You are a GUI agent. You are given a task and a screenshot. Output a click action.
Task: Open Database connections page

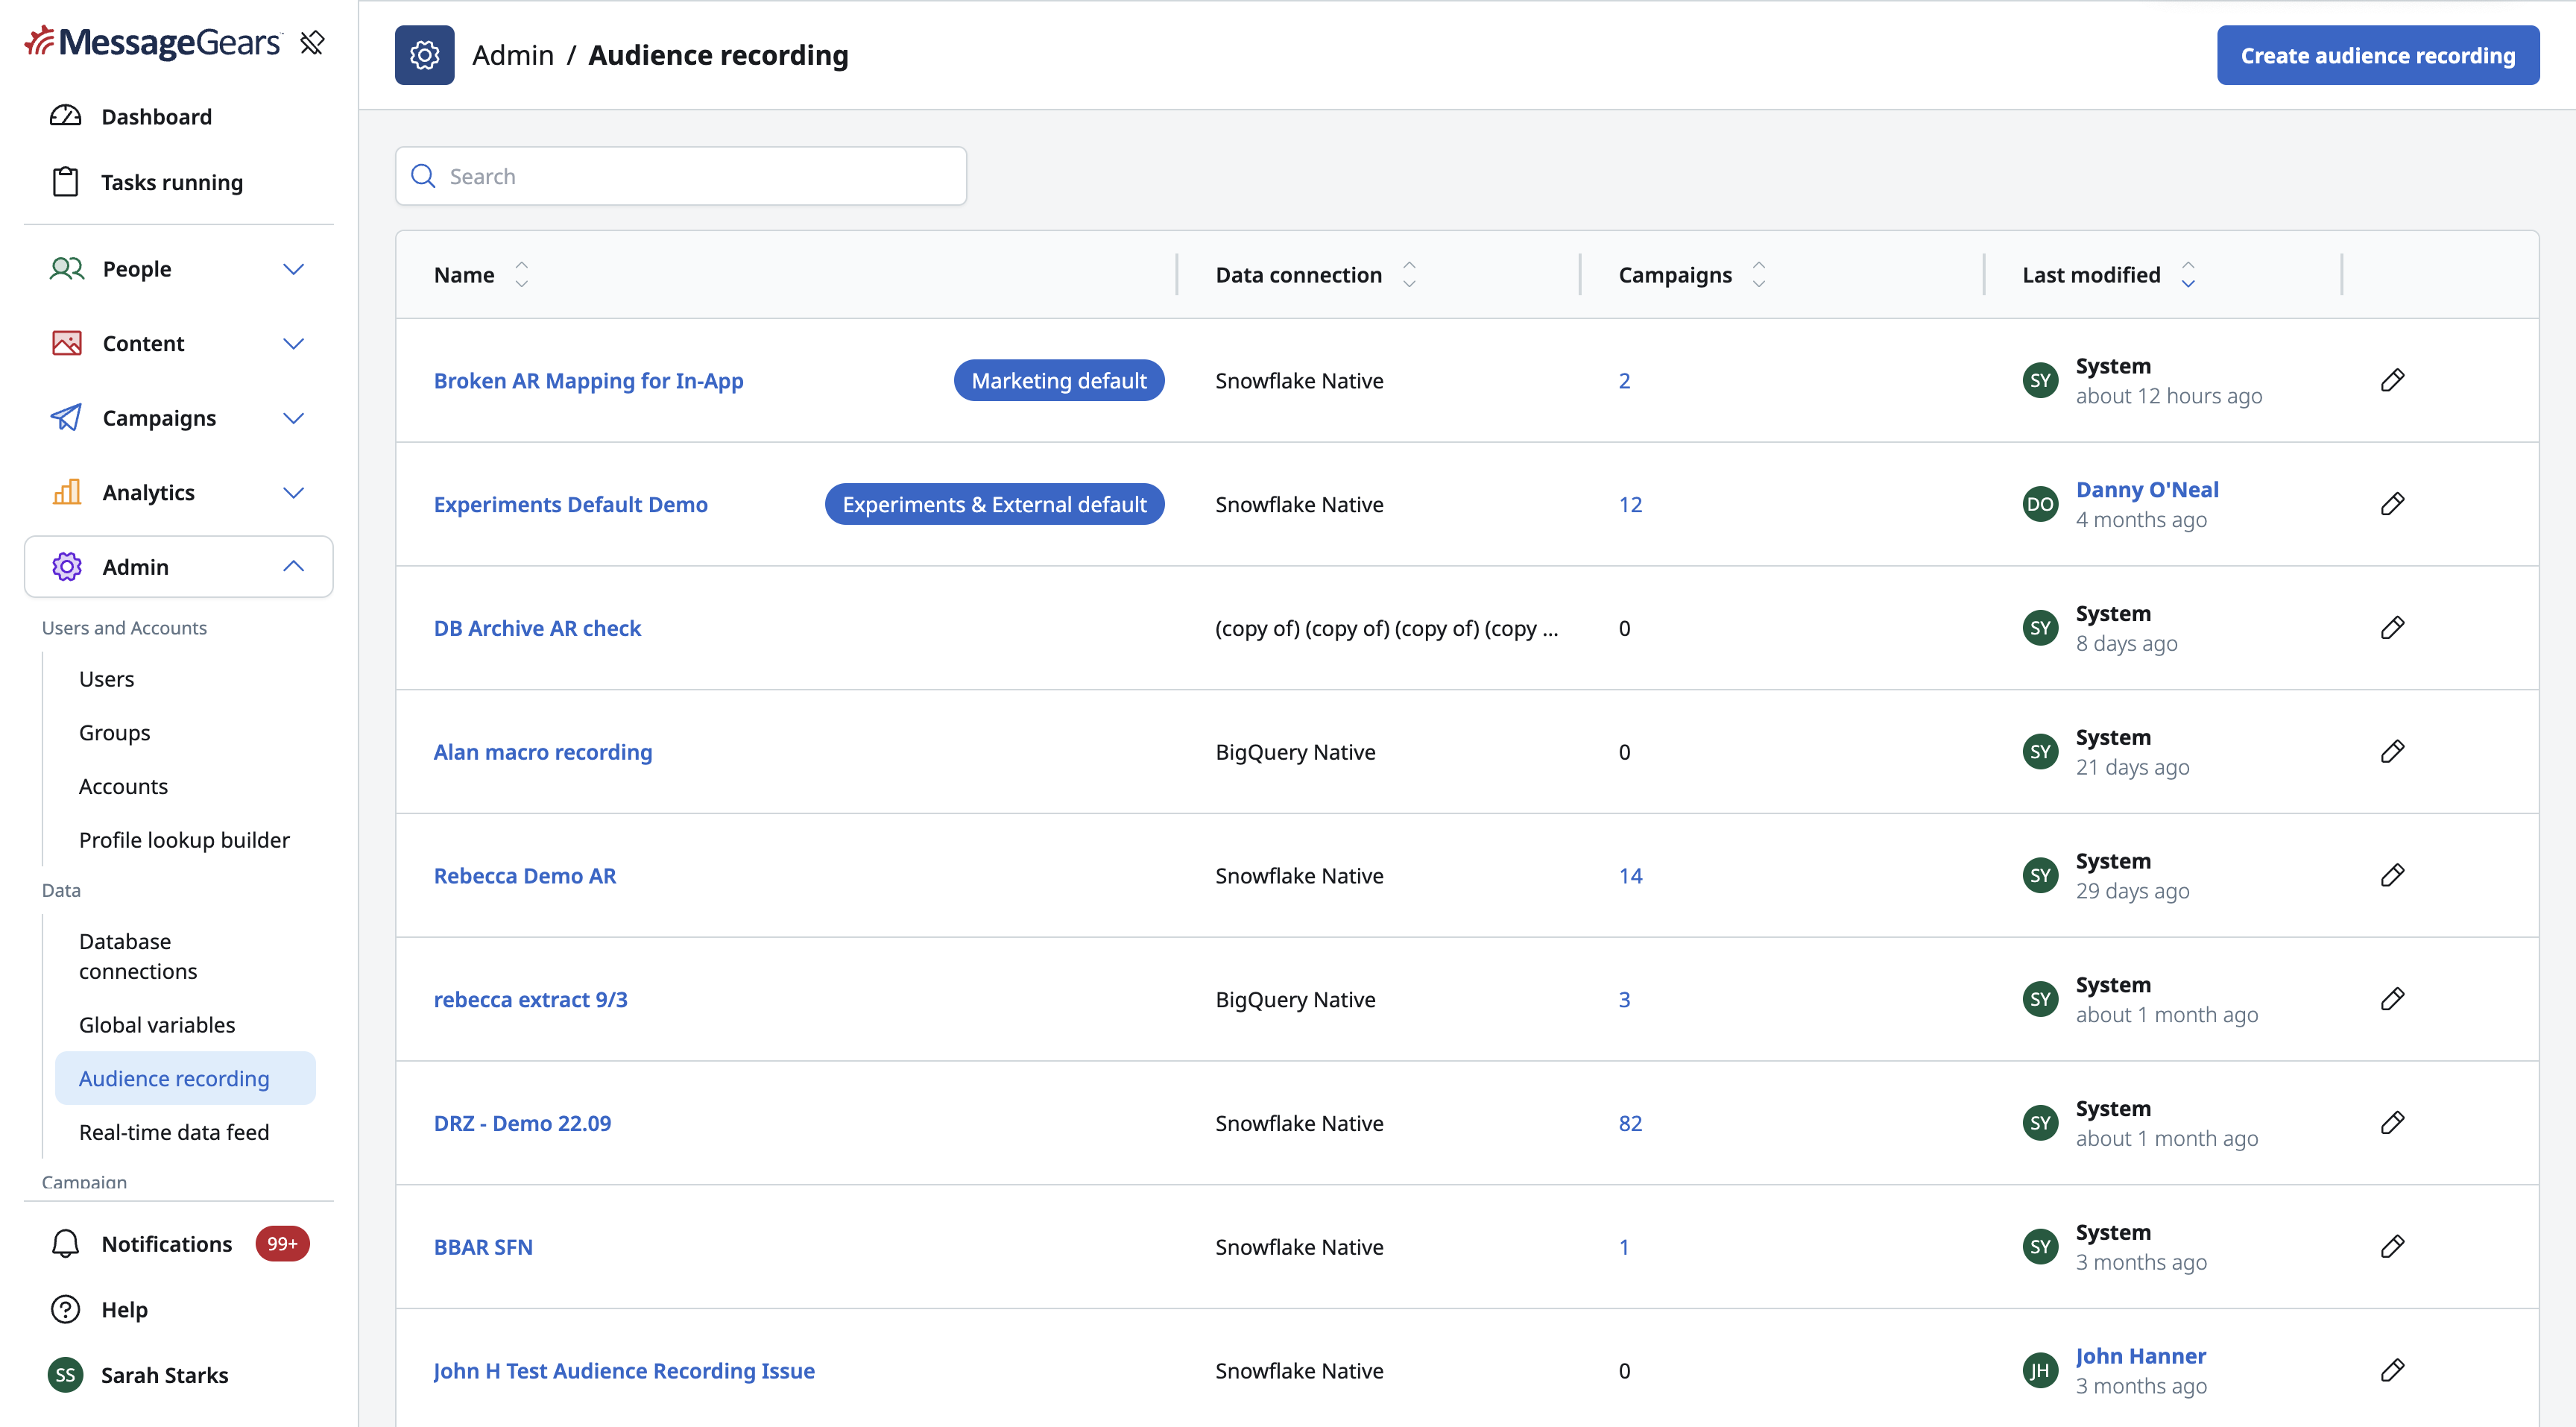tap(138, 956)
